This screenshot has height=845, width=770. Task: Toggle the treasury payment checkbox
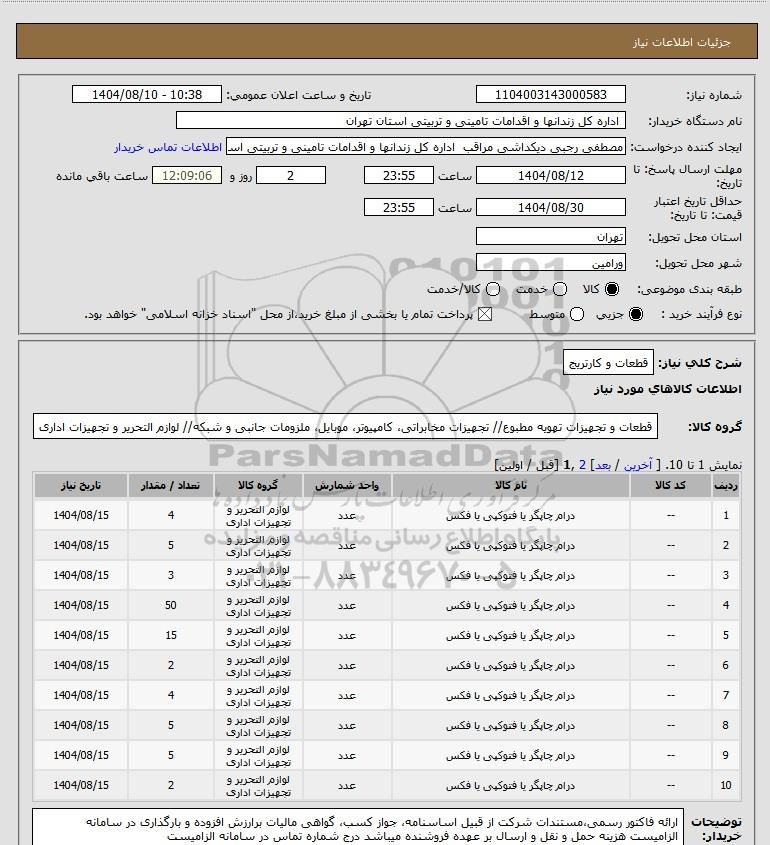(x=485, y=314)
